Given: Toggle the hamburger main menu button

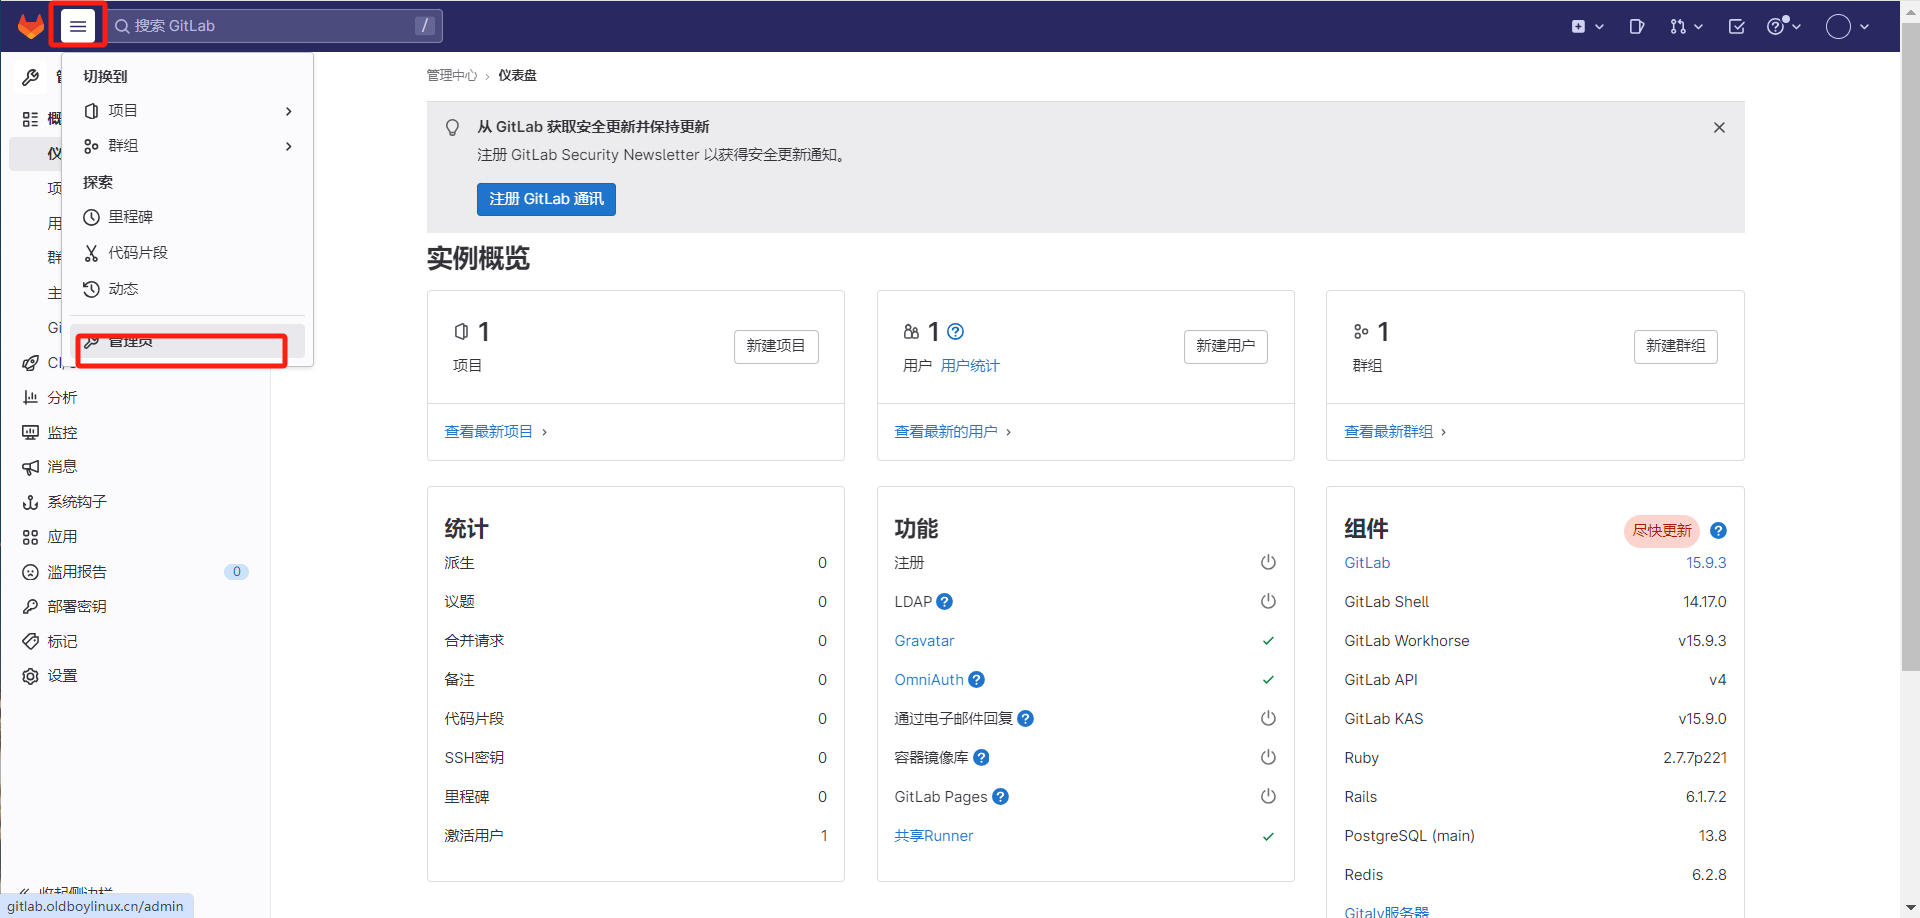Looking at the screenshot, I should 78,26.
